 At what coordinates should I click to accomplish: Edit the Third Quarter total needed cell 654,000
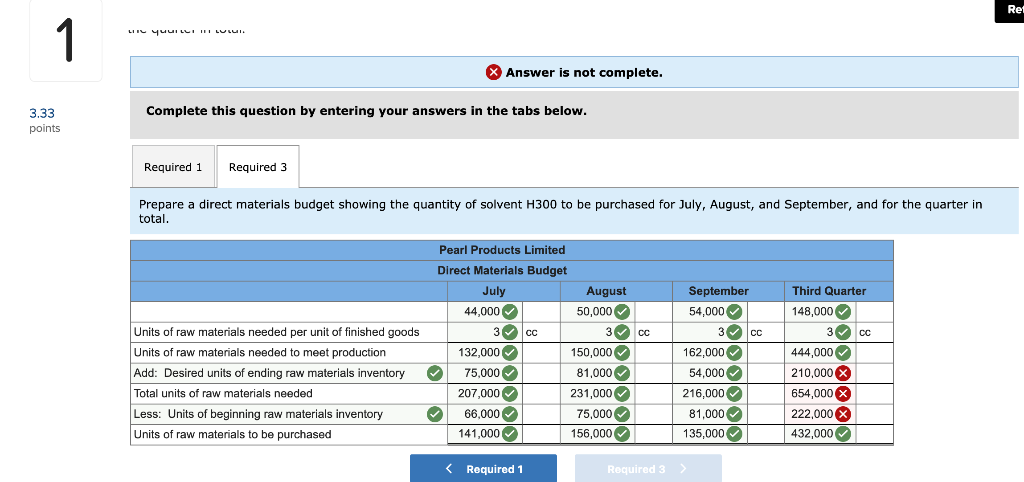(820, 394)
